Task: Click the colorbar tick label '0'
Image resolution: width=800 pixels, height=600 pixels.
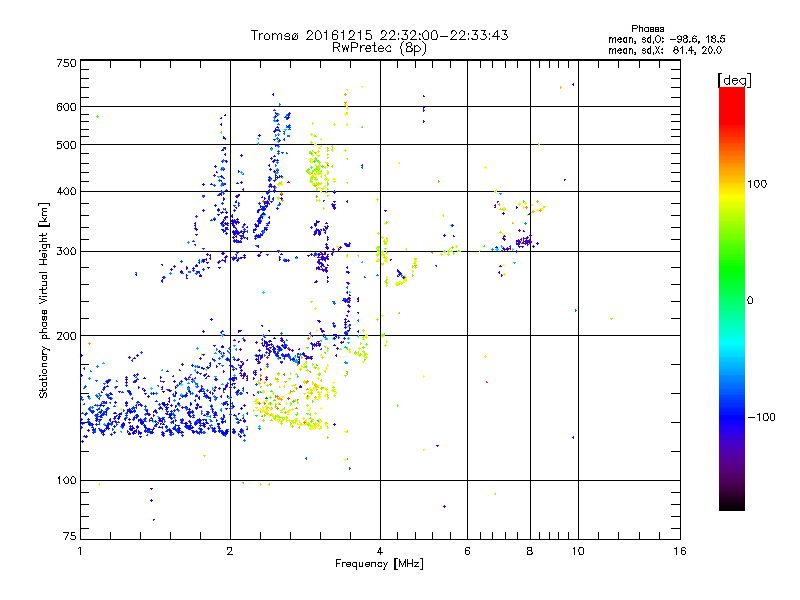Action: pyautogui.click(x=749, y=301)
